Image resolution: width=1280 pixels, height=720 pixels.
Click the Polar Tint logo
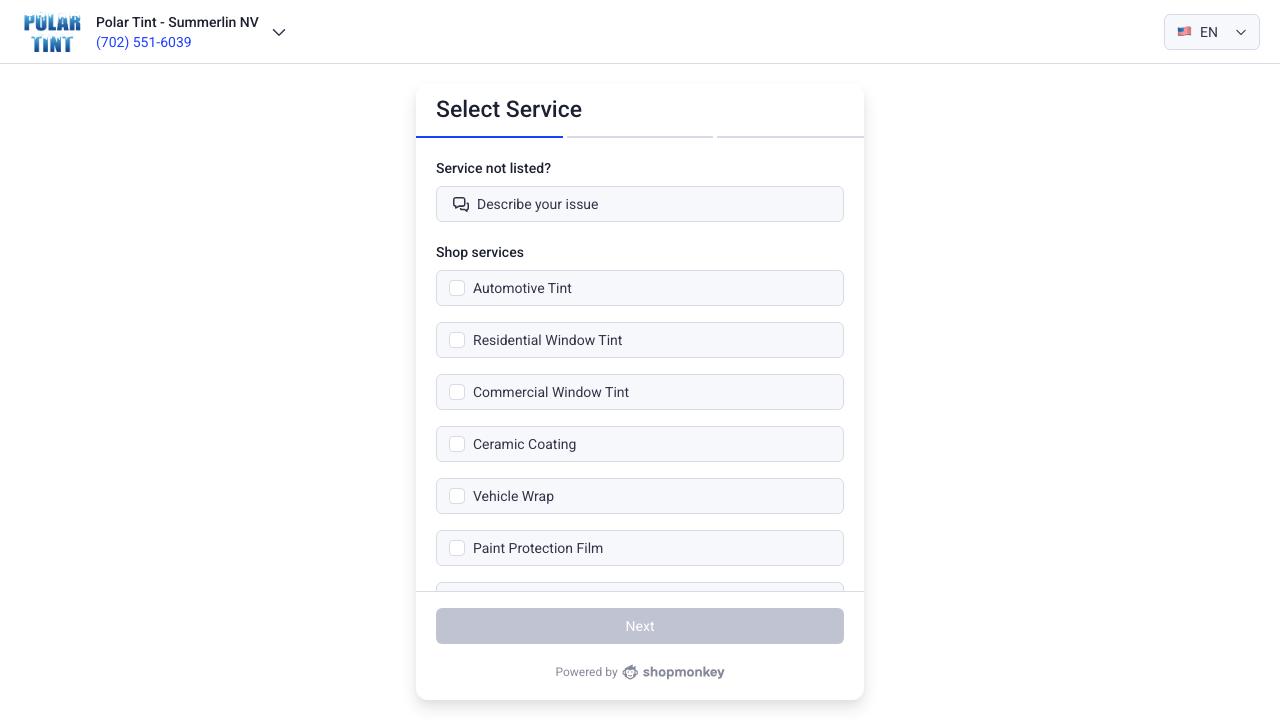[52, 32]
